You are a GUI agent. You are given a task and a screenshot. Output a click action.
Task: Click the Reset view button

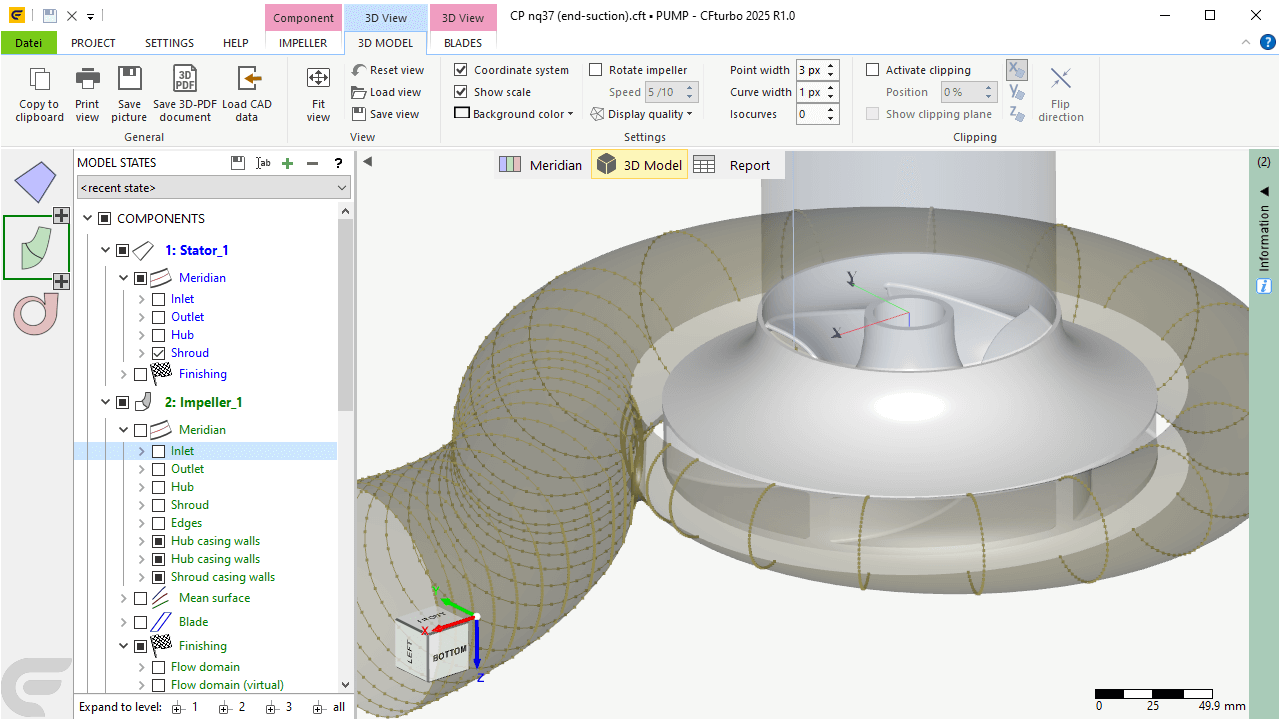tap(388, 70)
